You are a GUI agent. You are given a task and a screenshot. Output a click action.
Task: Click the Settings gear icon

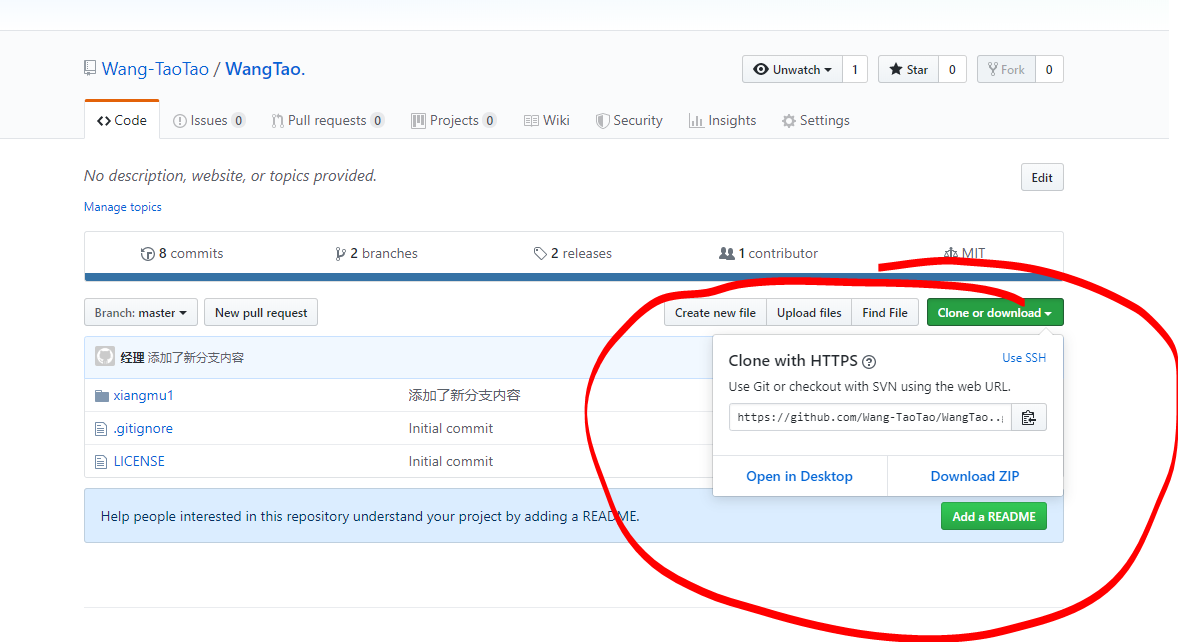pos(788,121)
